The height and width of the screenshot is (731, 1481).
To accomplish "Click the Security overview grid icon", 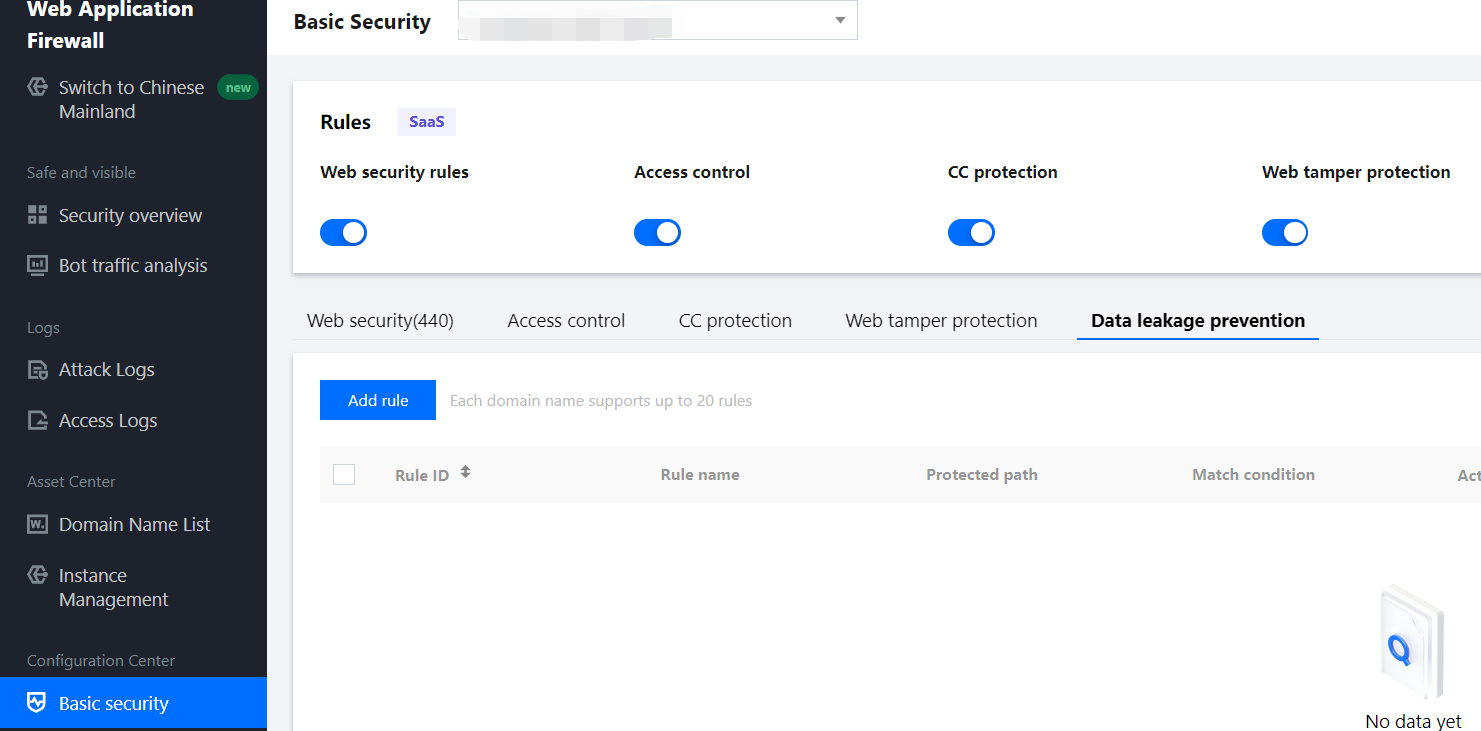I will coord(37,215).
